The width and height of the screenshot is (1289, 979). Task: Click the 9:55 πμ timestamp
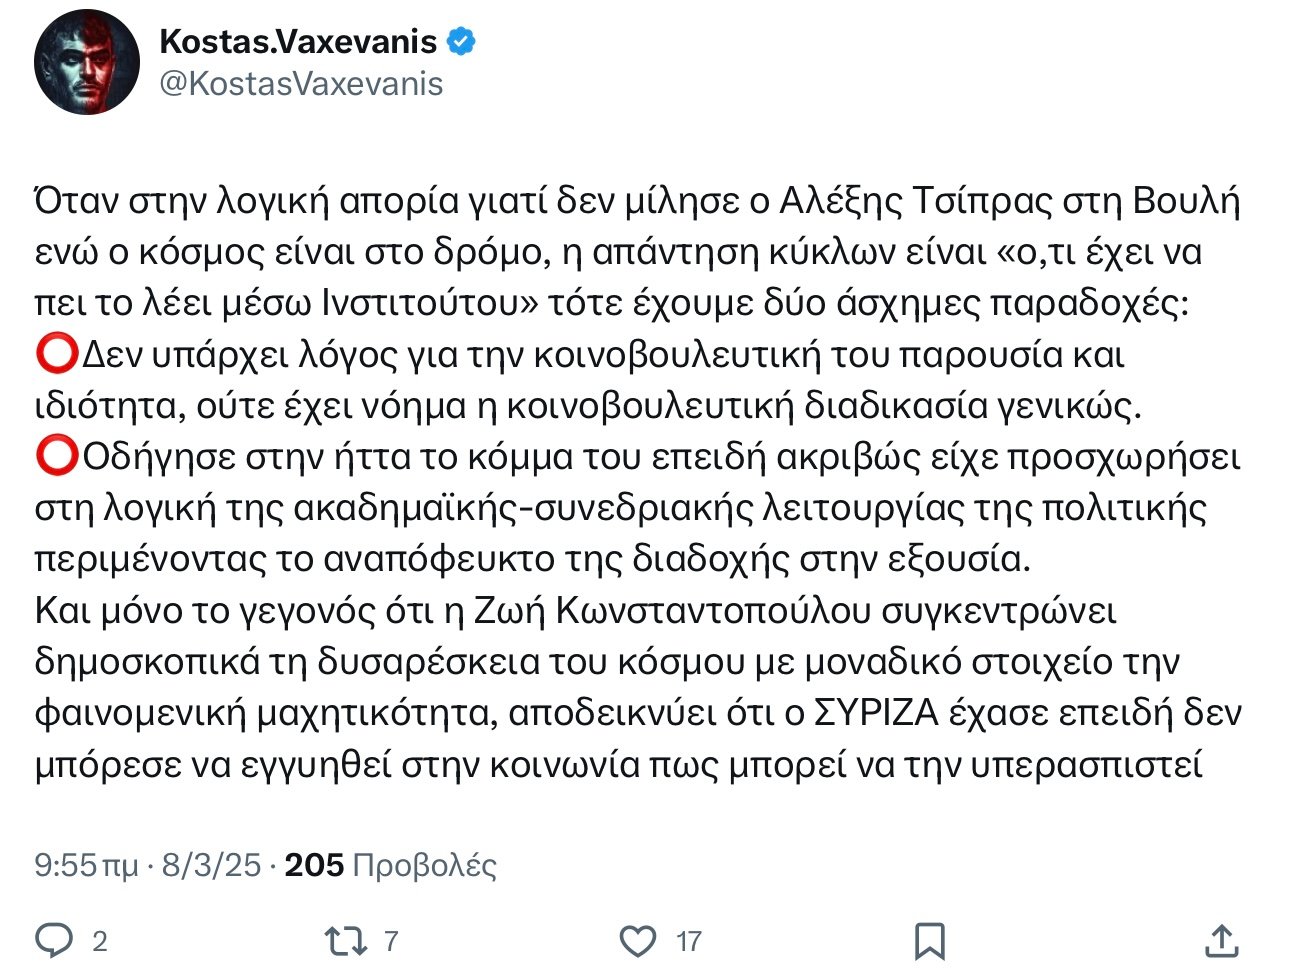point(86,865)
